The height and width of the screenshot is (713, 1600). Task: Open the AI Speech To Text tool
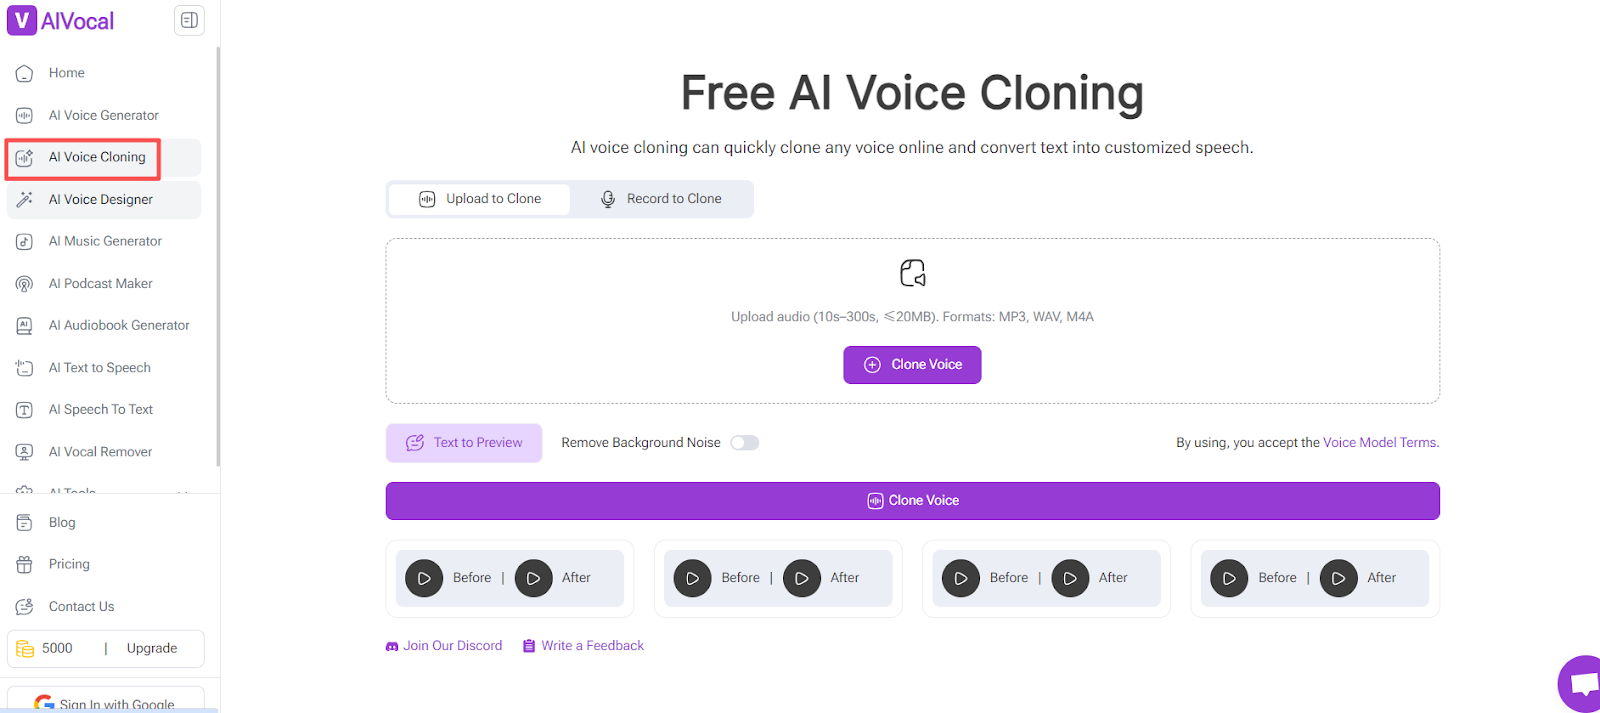(x=100, y=409)
